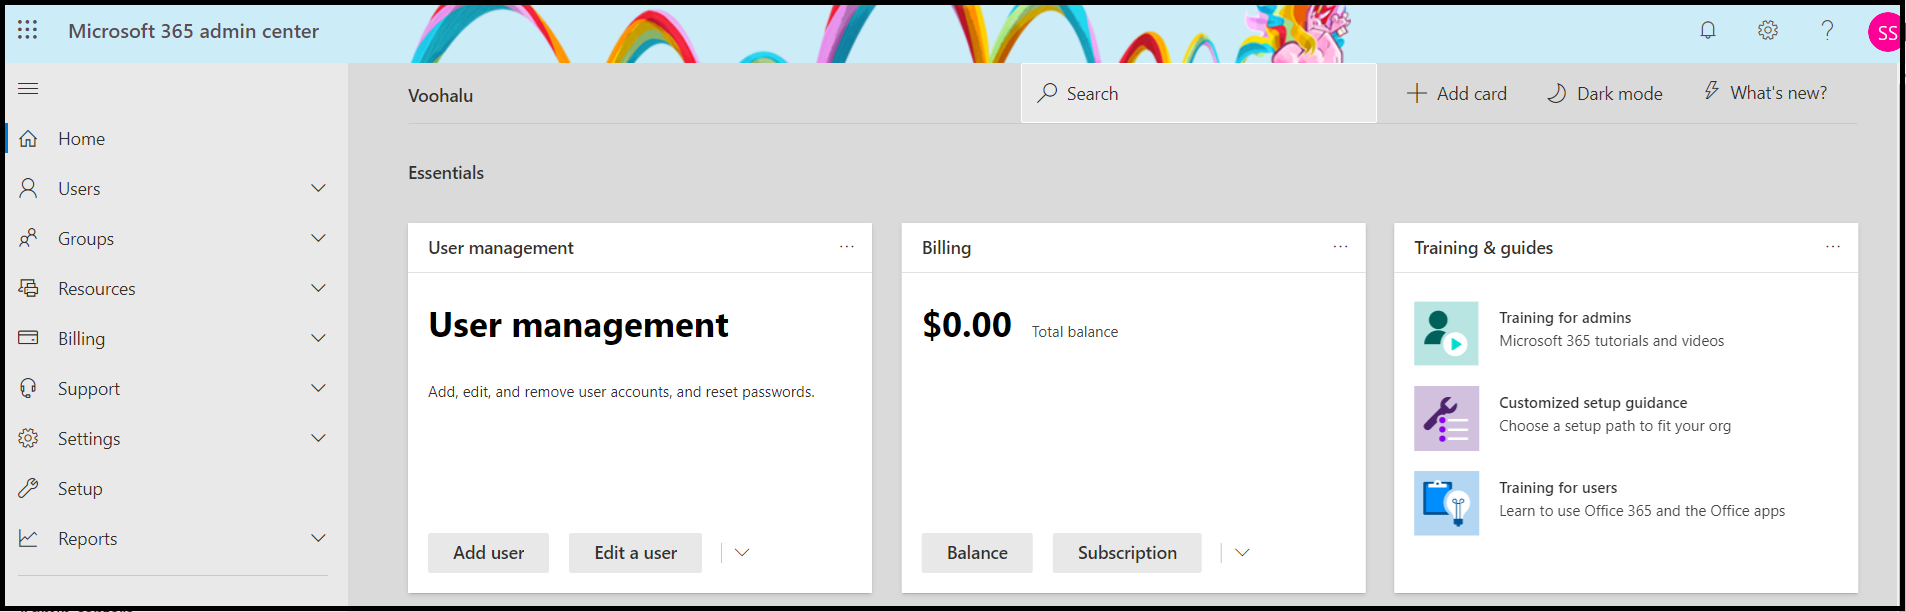Expand the Support menu chevron
The image size is (1906, 612).
(x=318, y=388)
